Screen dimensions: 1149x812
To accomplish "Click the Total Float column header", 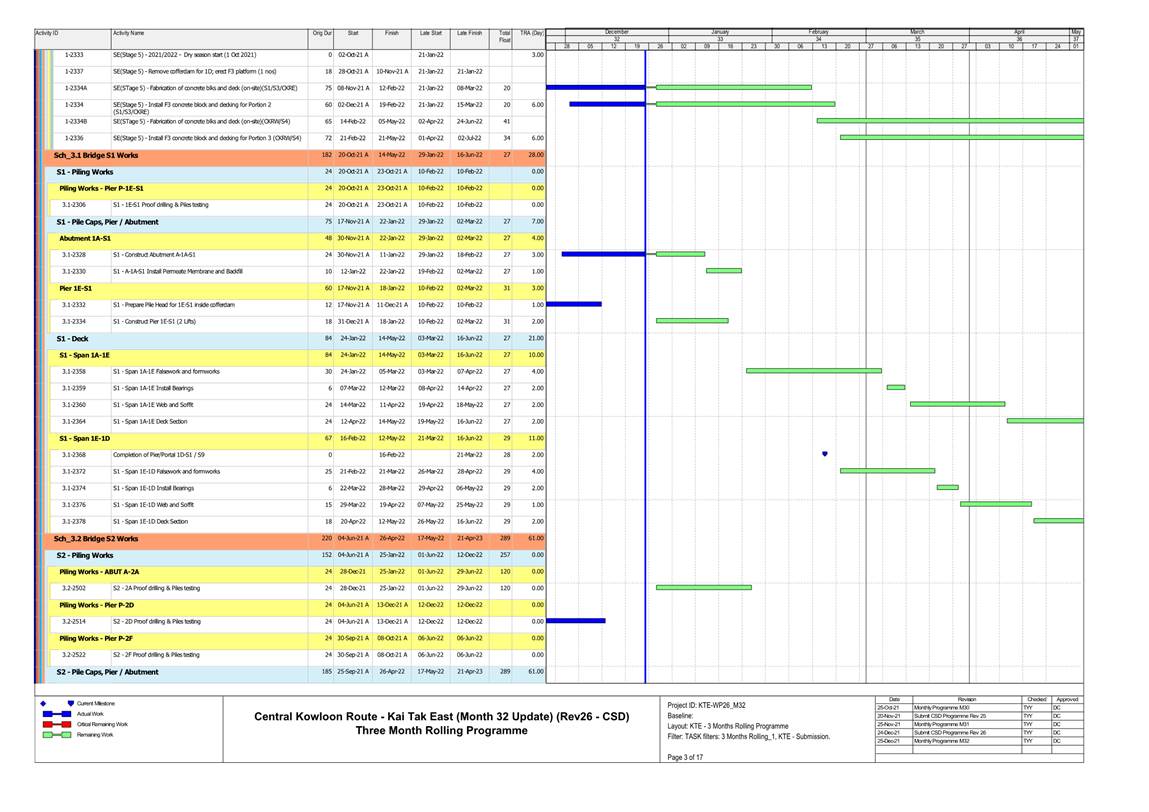I will click(x=504, y=36).
